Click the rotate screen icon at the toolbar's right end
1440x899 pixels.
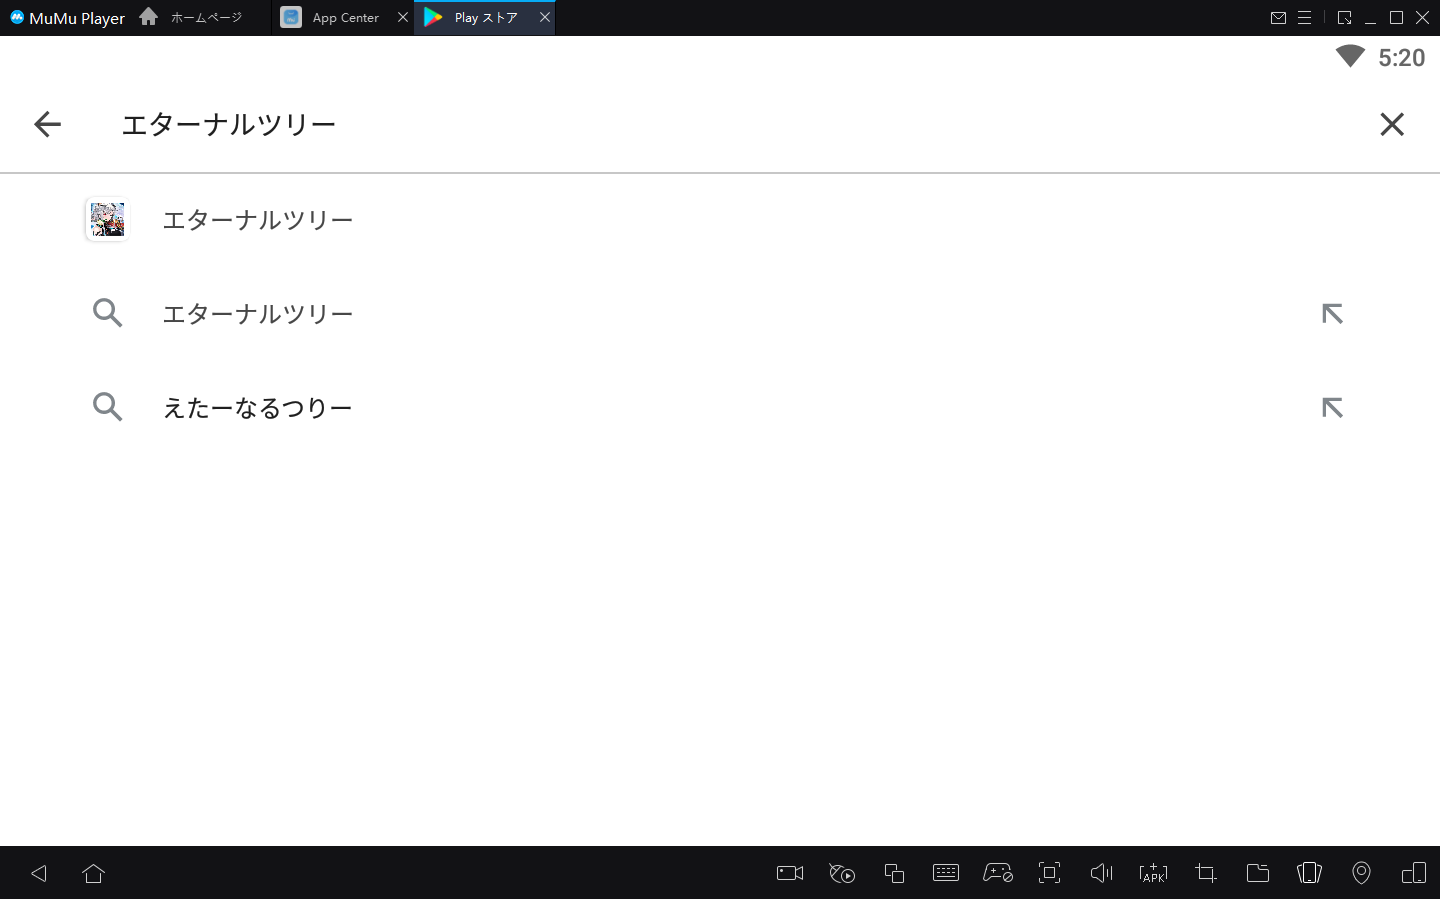(x=1414, y=873)
